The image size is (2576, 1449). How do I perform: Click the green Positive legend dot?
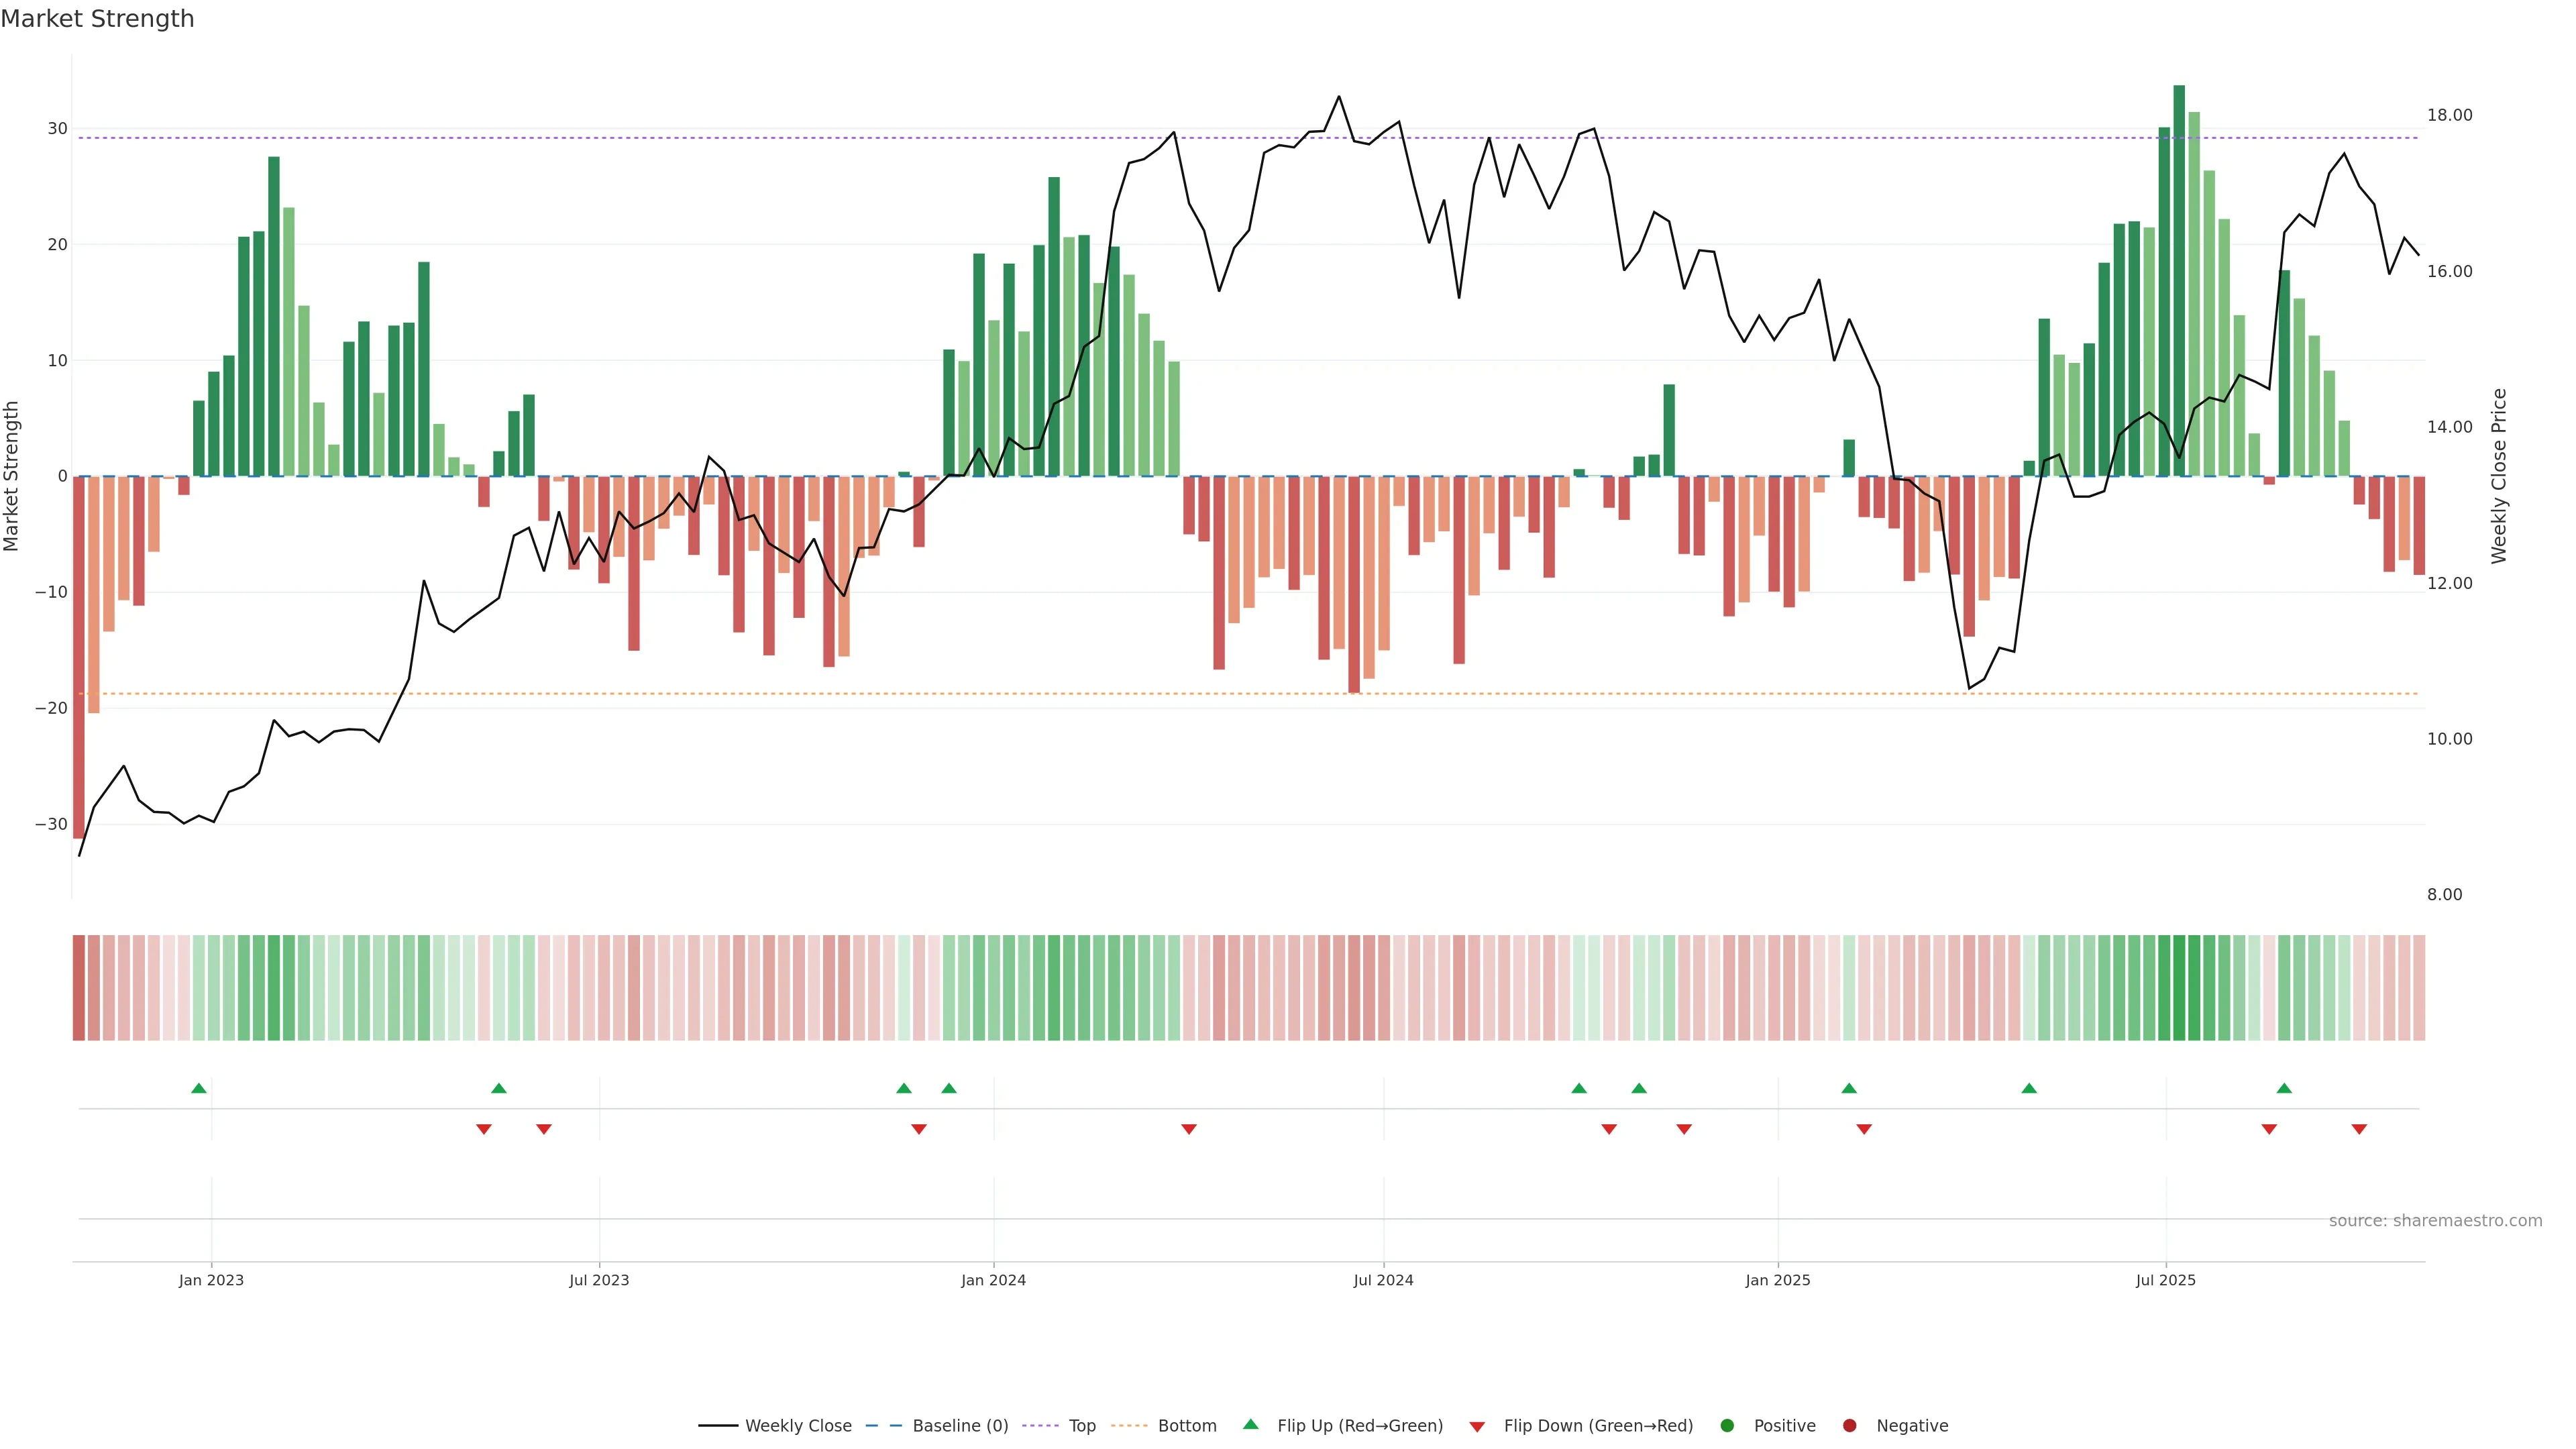click(1727, 1426)
